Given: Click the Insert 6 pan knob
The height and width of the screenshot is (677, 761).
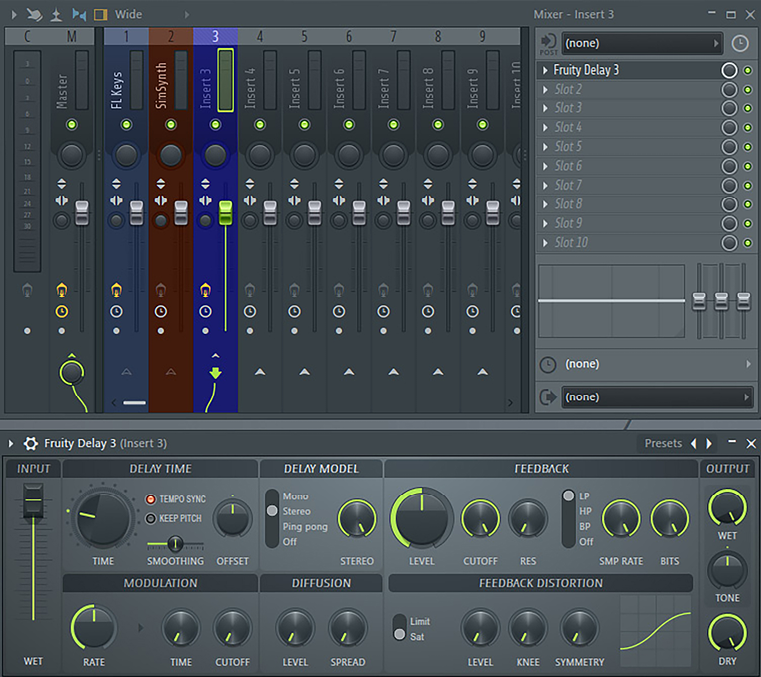Looking at the screenshot, I should 349,155.
